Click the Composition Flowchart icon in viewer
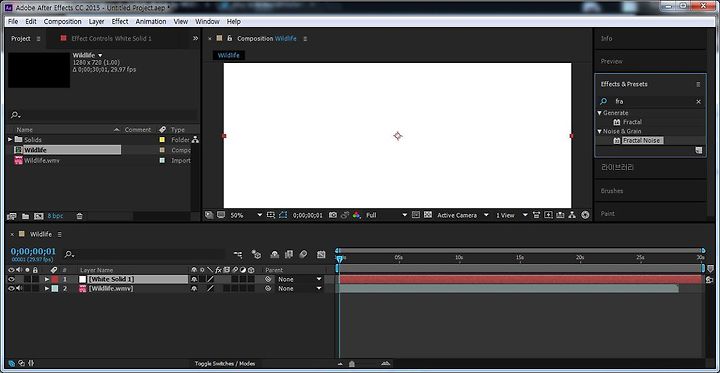 tap(572, 215)
